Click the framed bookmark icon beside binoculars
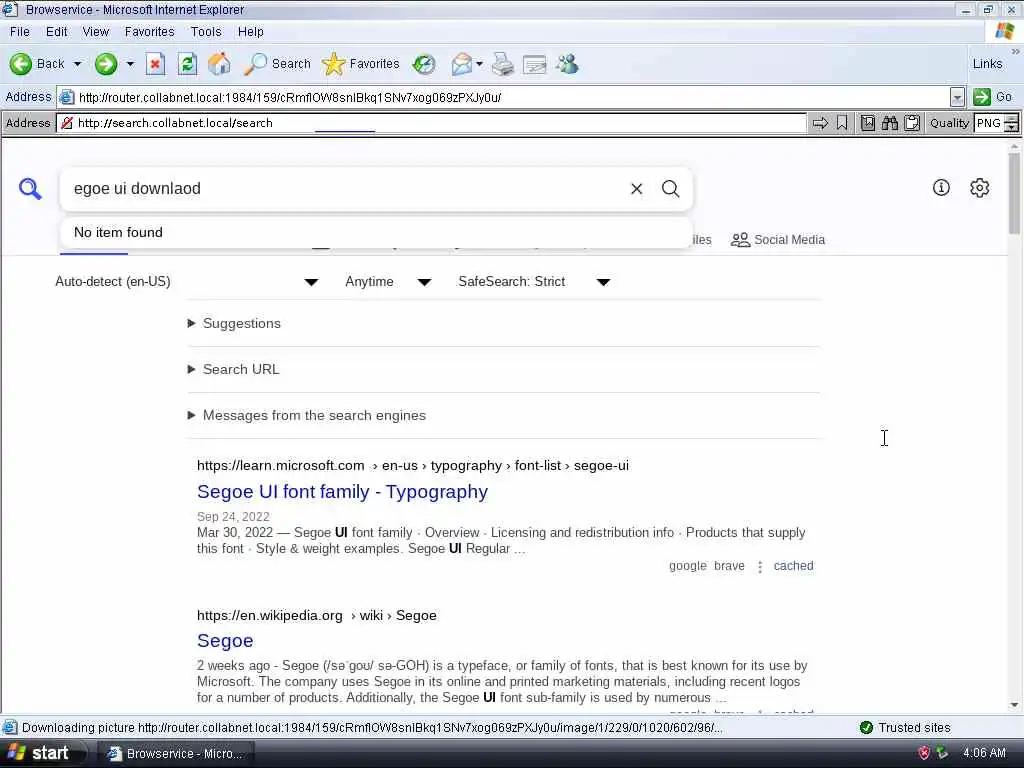This screenshot has height=768, width=1024. (x=867, y=123)
